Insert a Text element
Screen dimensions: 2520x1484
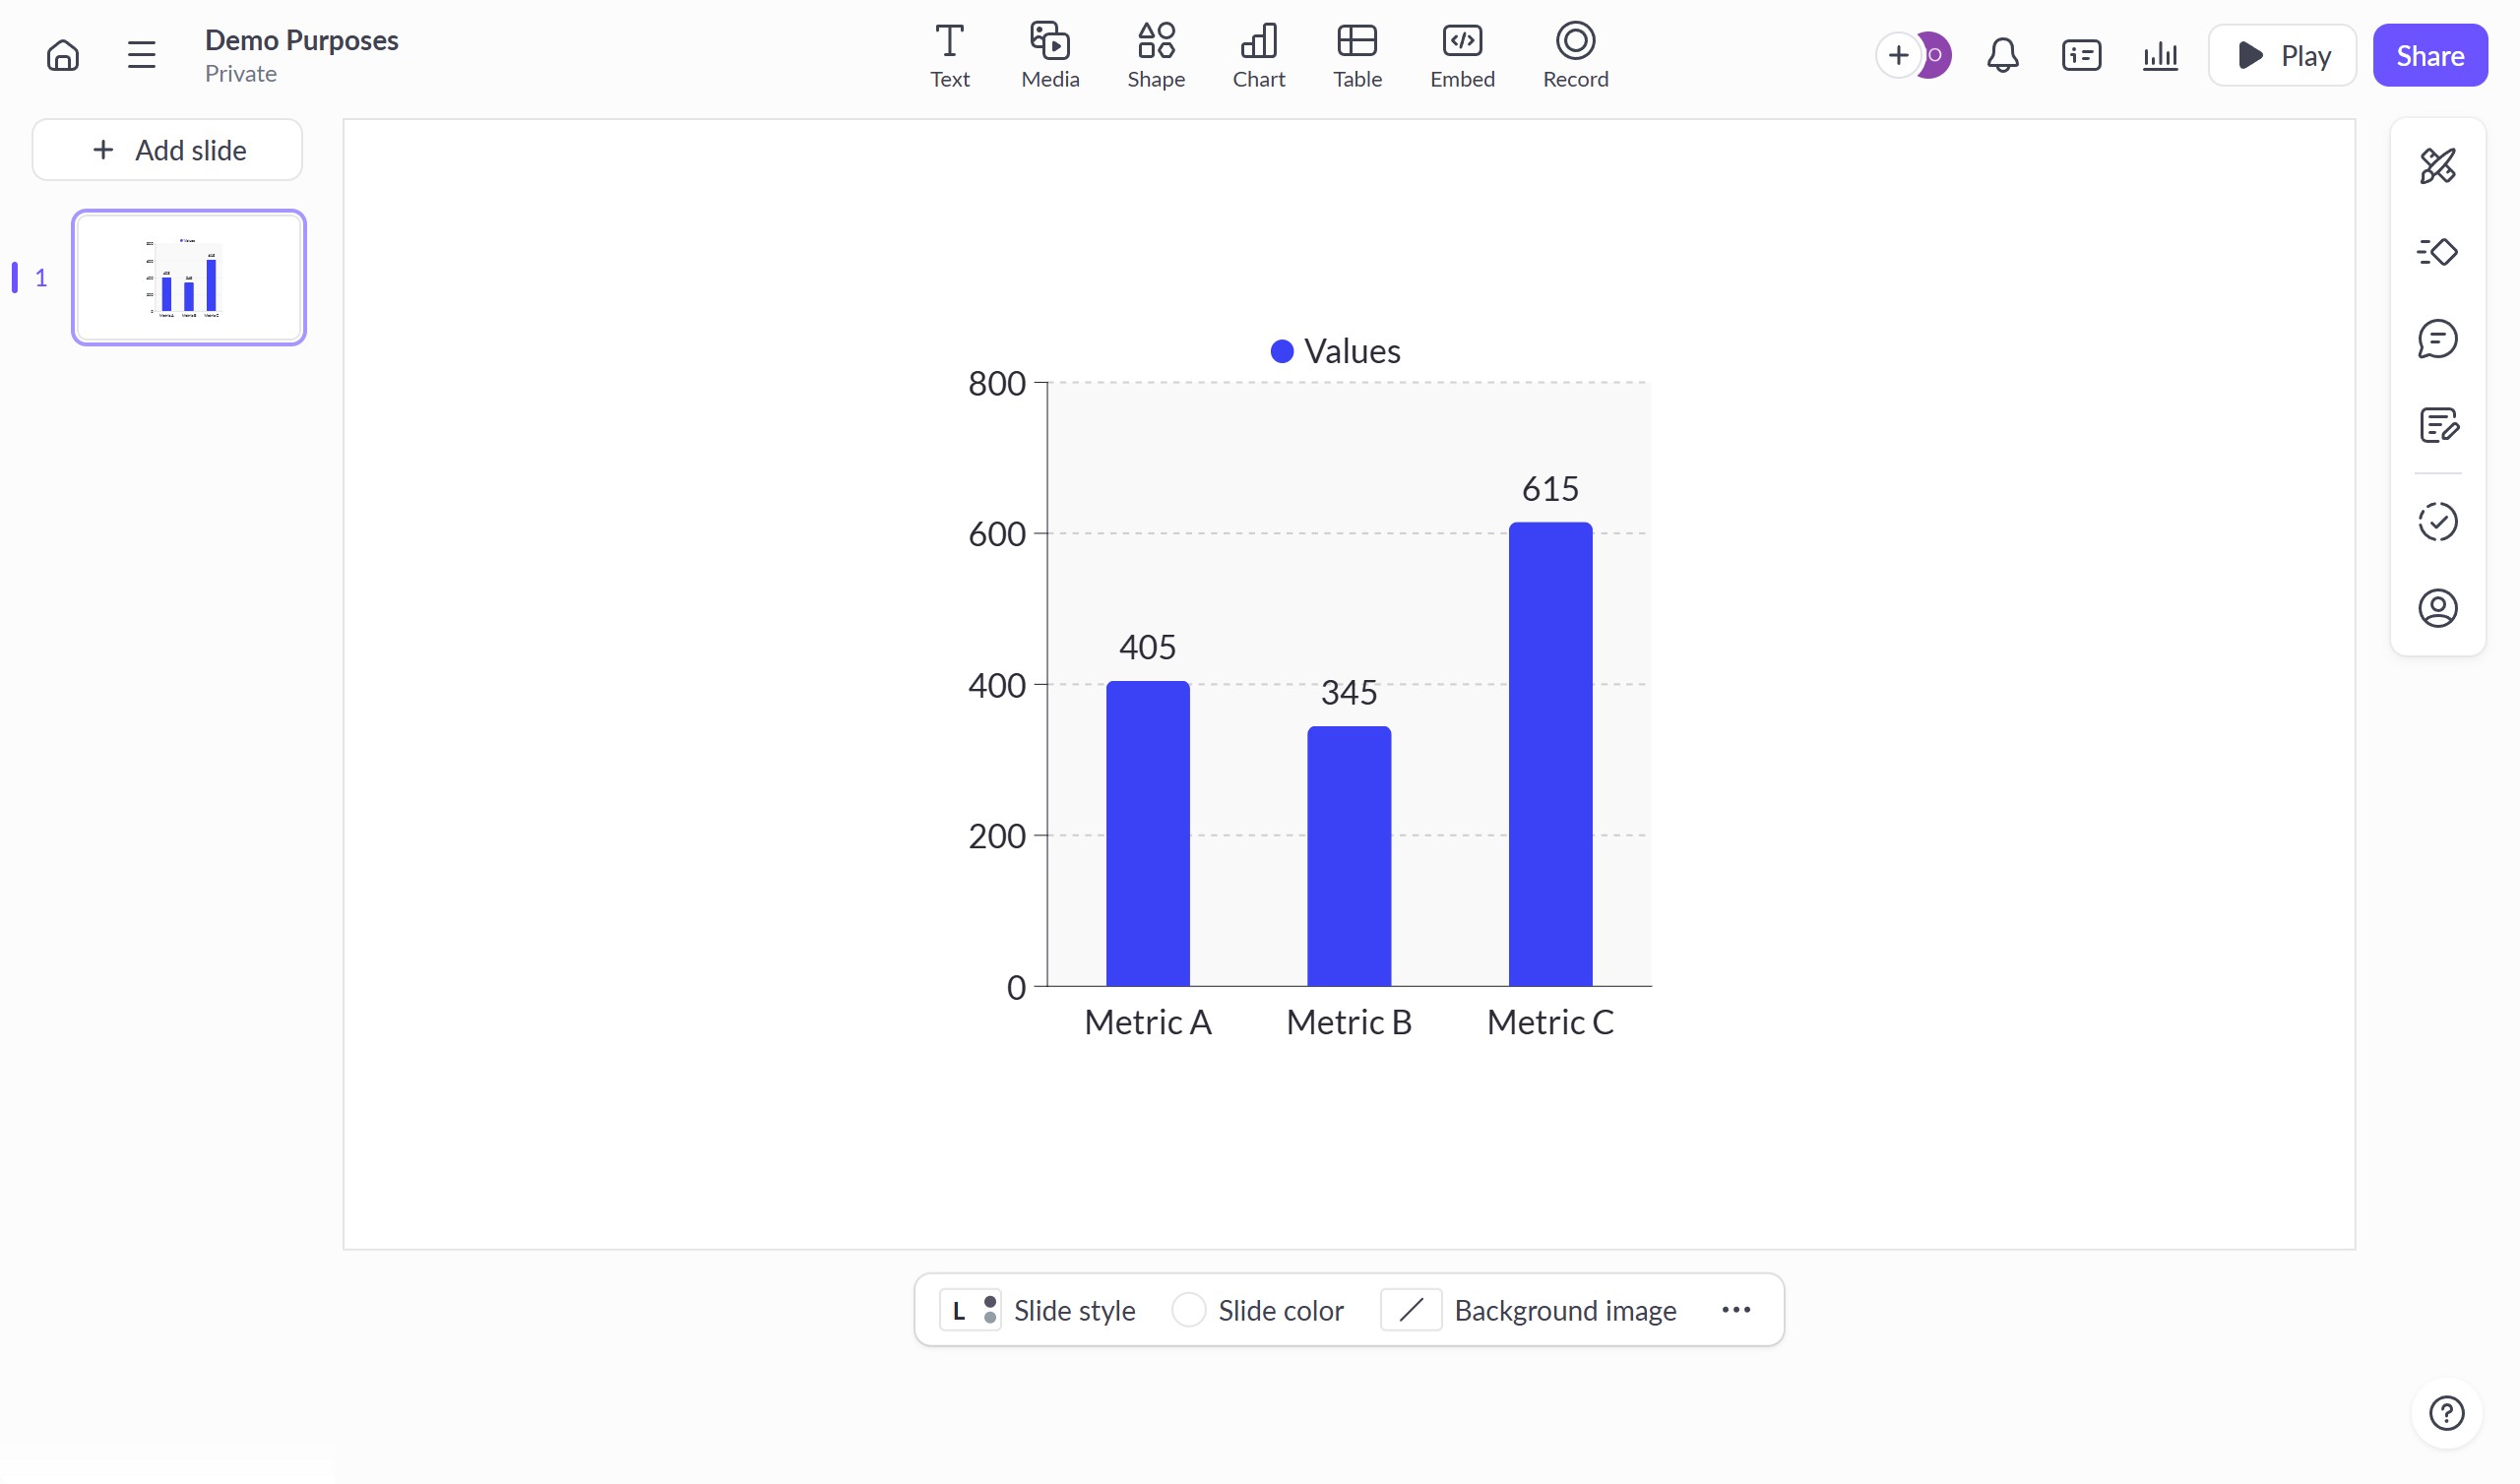949,56
